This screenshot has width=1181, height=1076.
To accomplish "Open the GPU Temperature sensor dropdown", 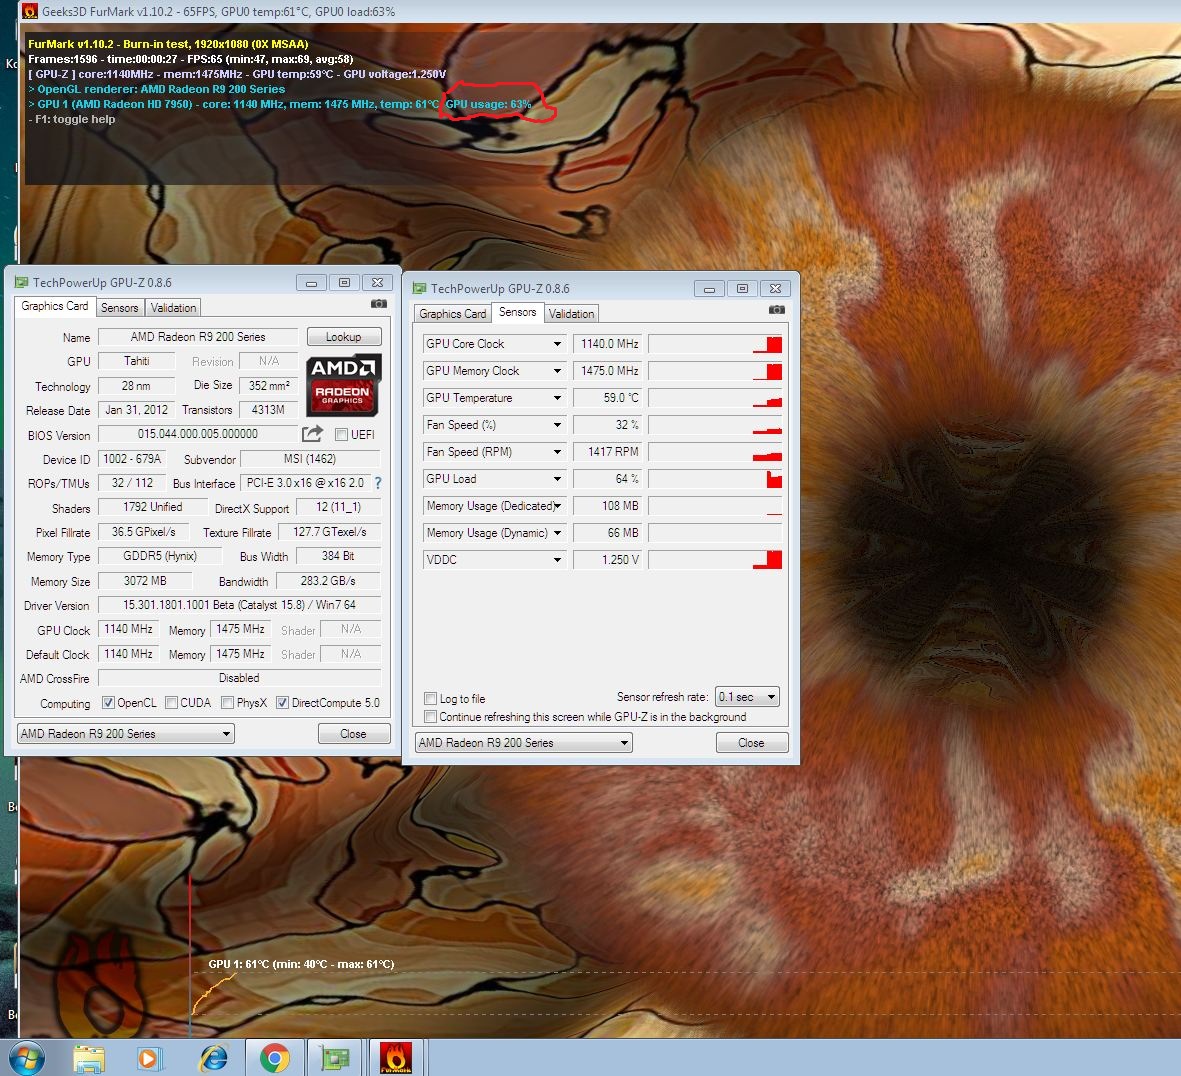I will 557,398.
